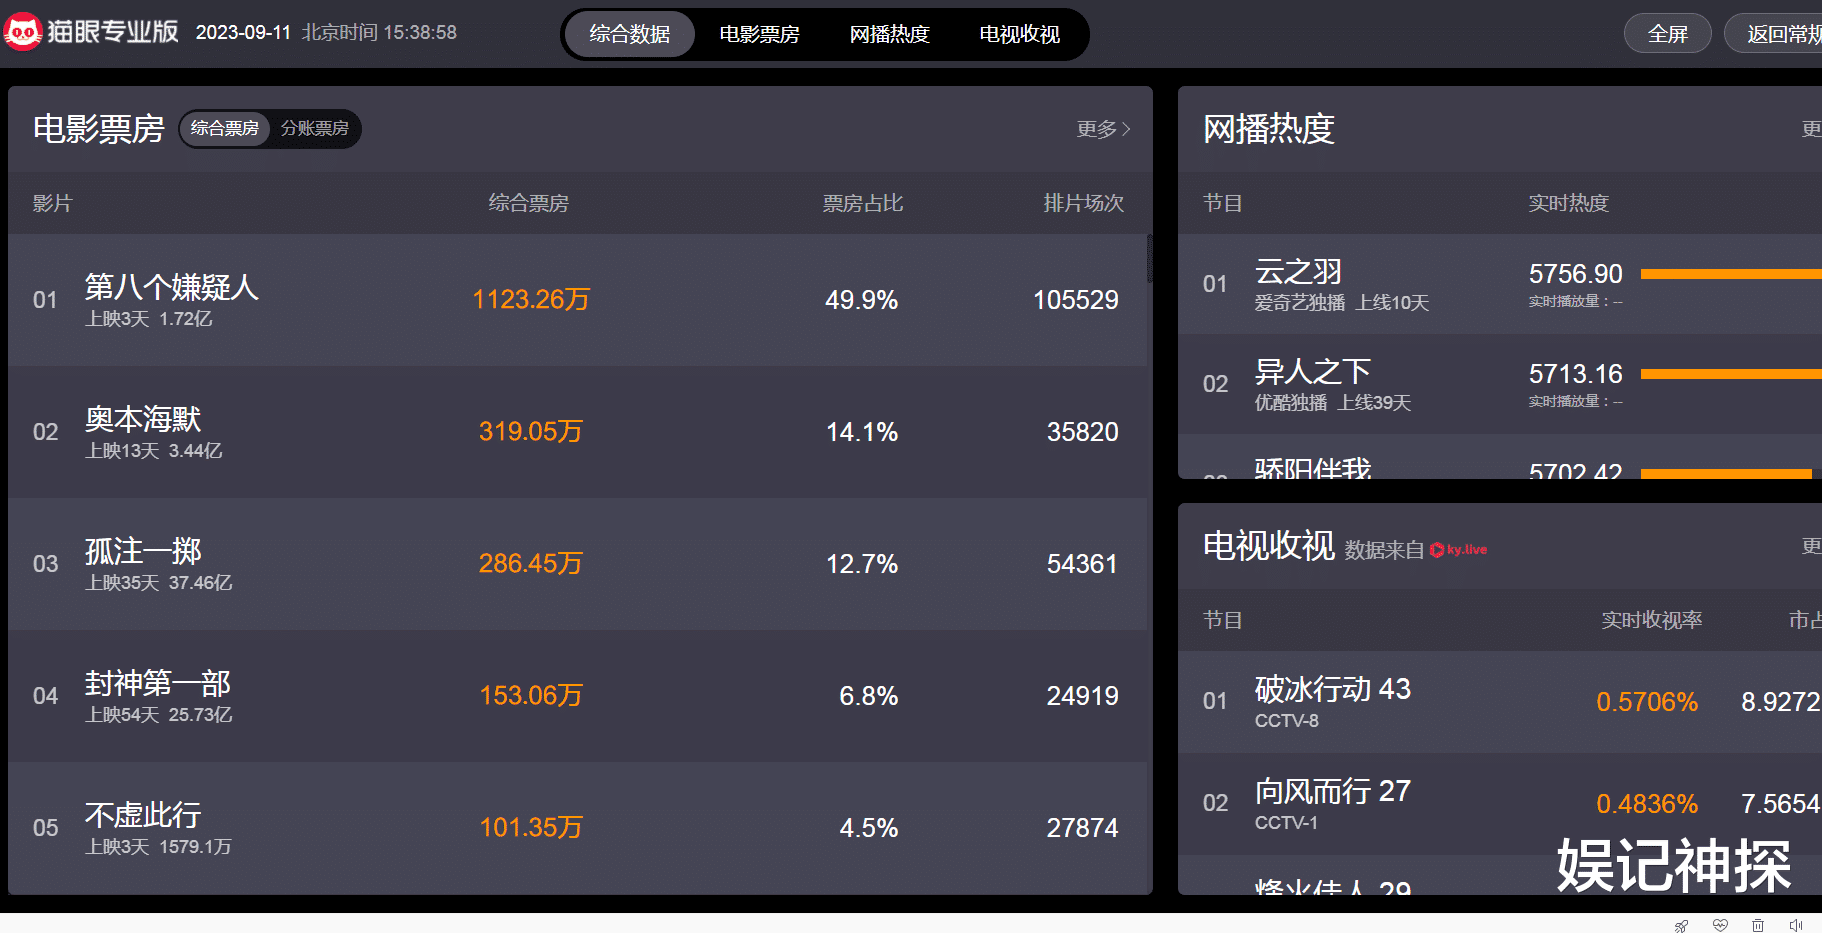Screen dimensions: 1822x933
Task: Click the real-time heat value 5756.90
Action: [1576, 274]
